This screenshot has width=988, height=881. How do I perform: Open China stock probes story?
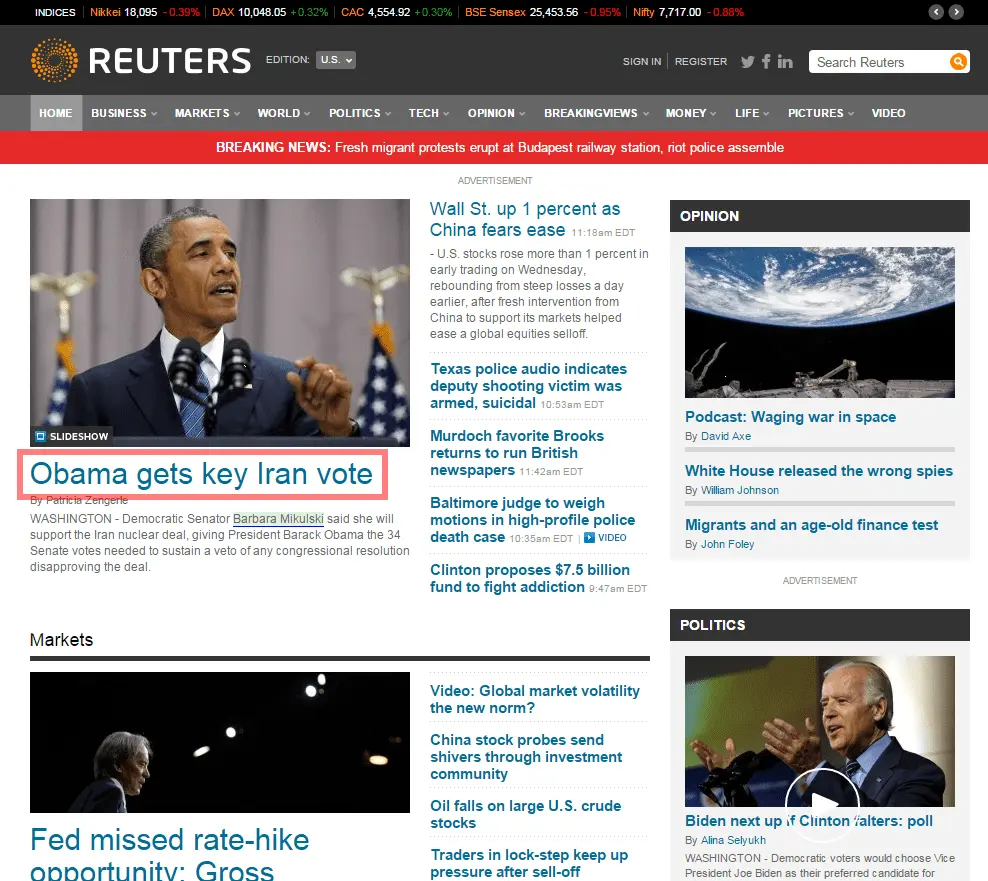[526, 757]
